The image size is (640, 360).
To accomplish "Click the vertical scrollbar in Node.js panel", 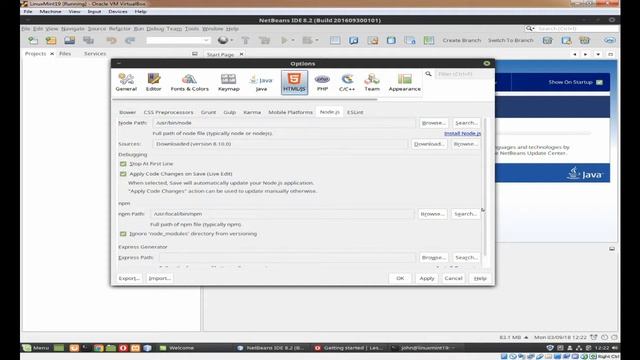I will (x=485, y=186).
